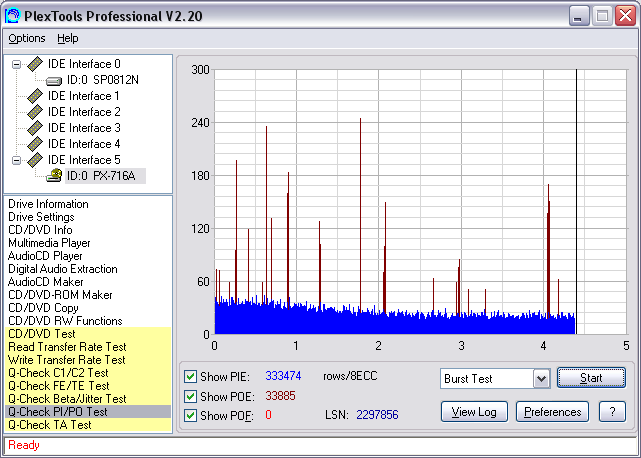Click the IDE Interface 1 chip icon
The width and height of the screenshot is (641, 458).
point(35,96)
